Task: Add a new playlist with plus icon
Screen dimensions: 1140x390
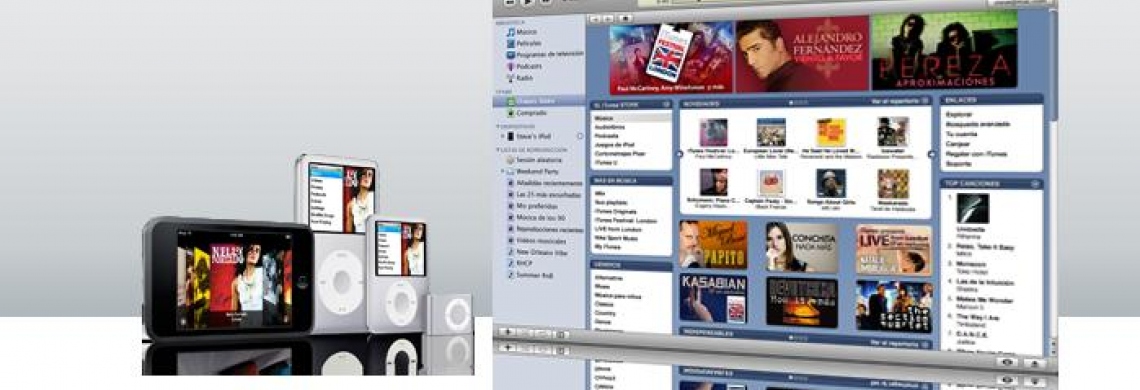Action: (x=507, y=332)
